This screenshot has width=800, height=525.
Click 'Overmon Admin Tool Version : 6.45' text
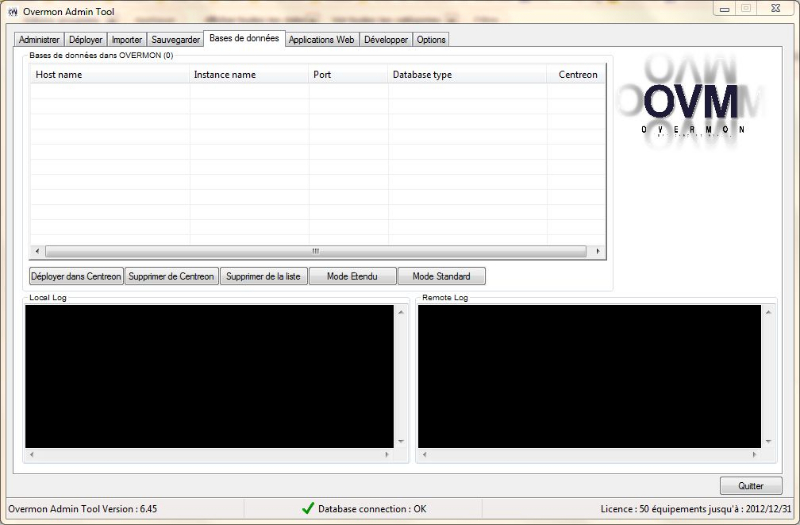[83, 509]
